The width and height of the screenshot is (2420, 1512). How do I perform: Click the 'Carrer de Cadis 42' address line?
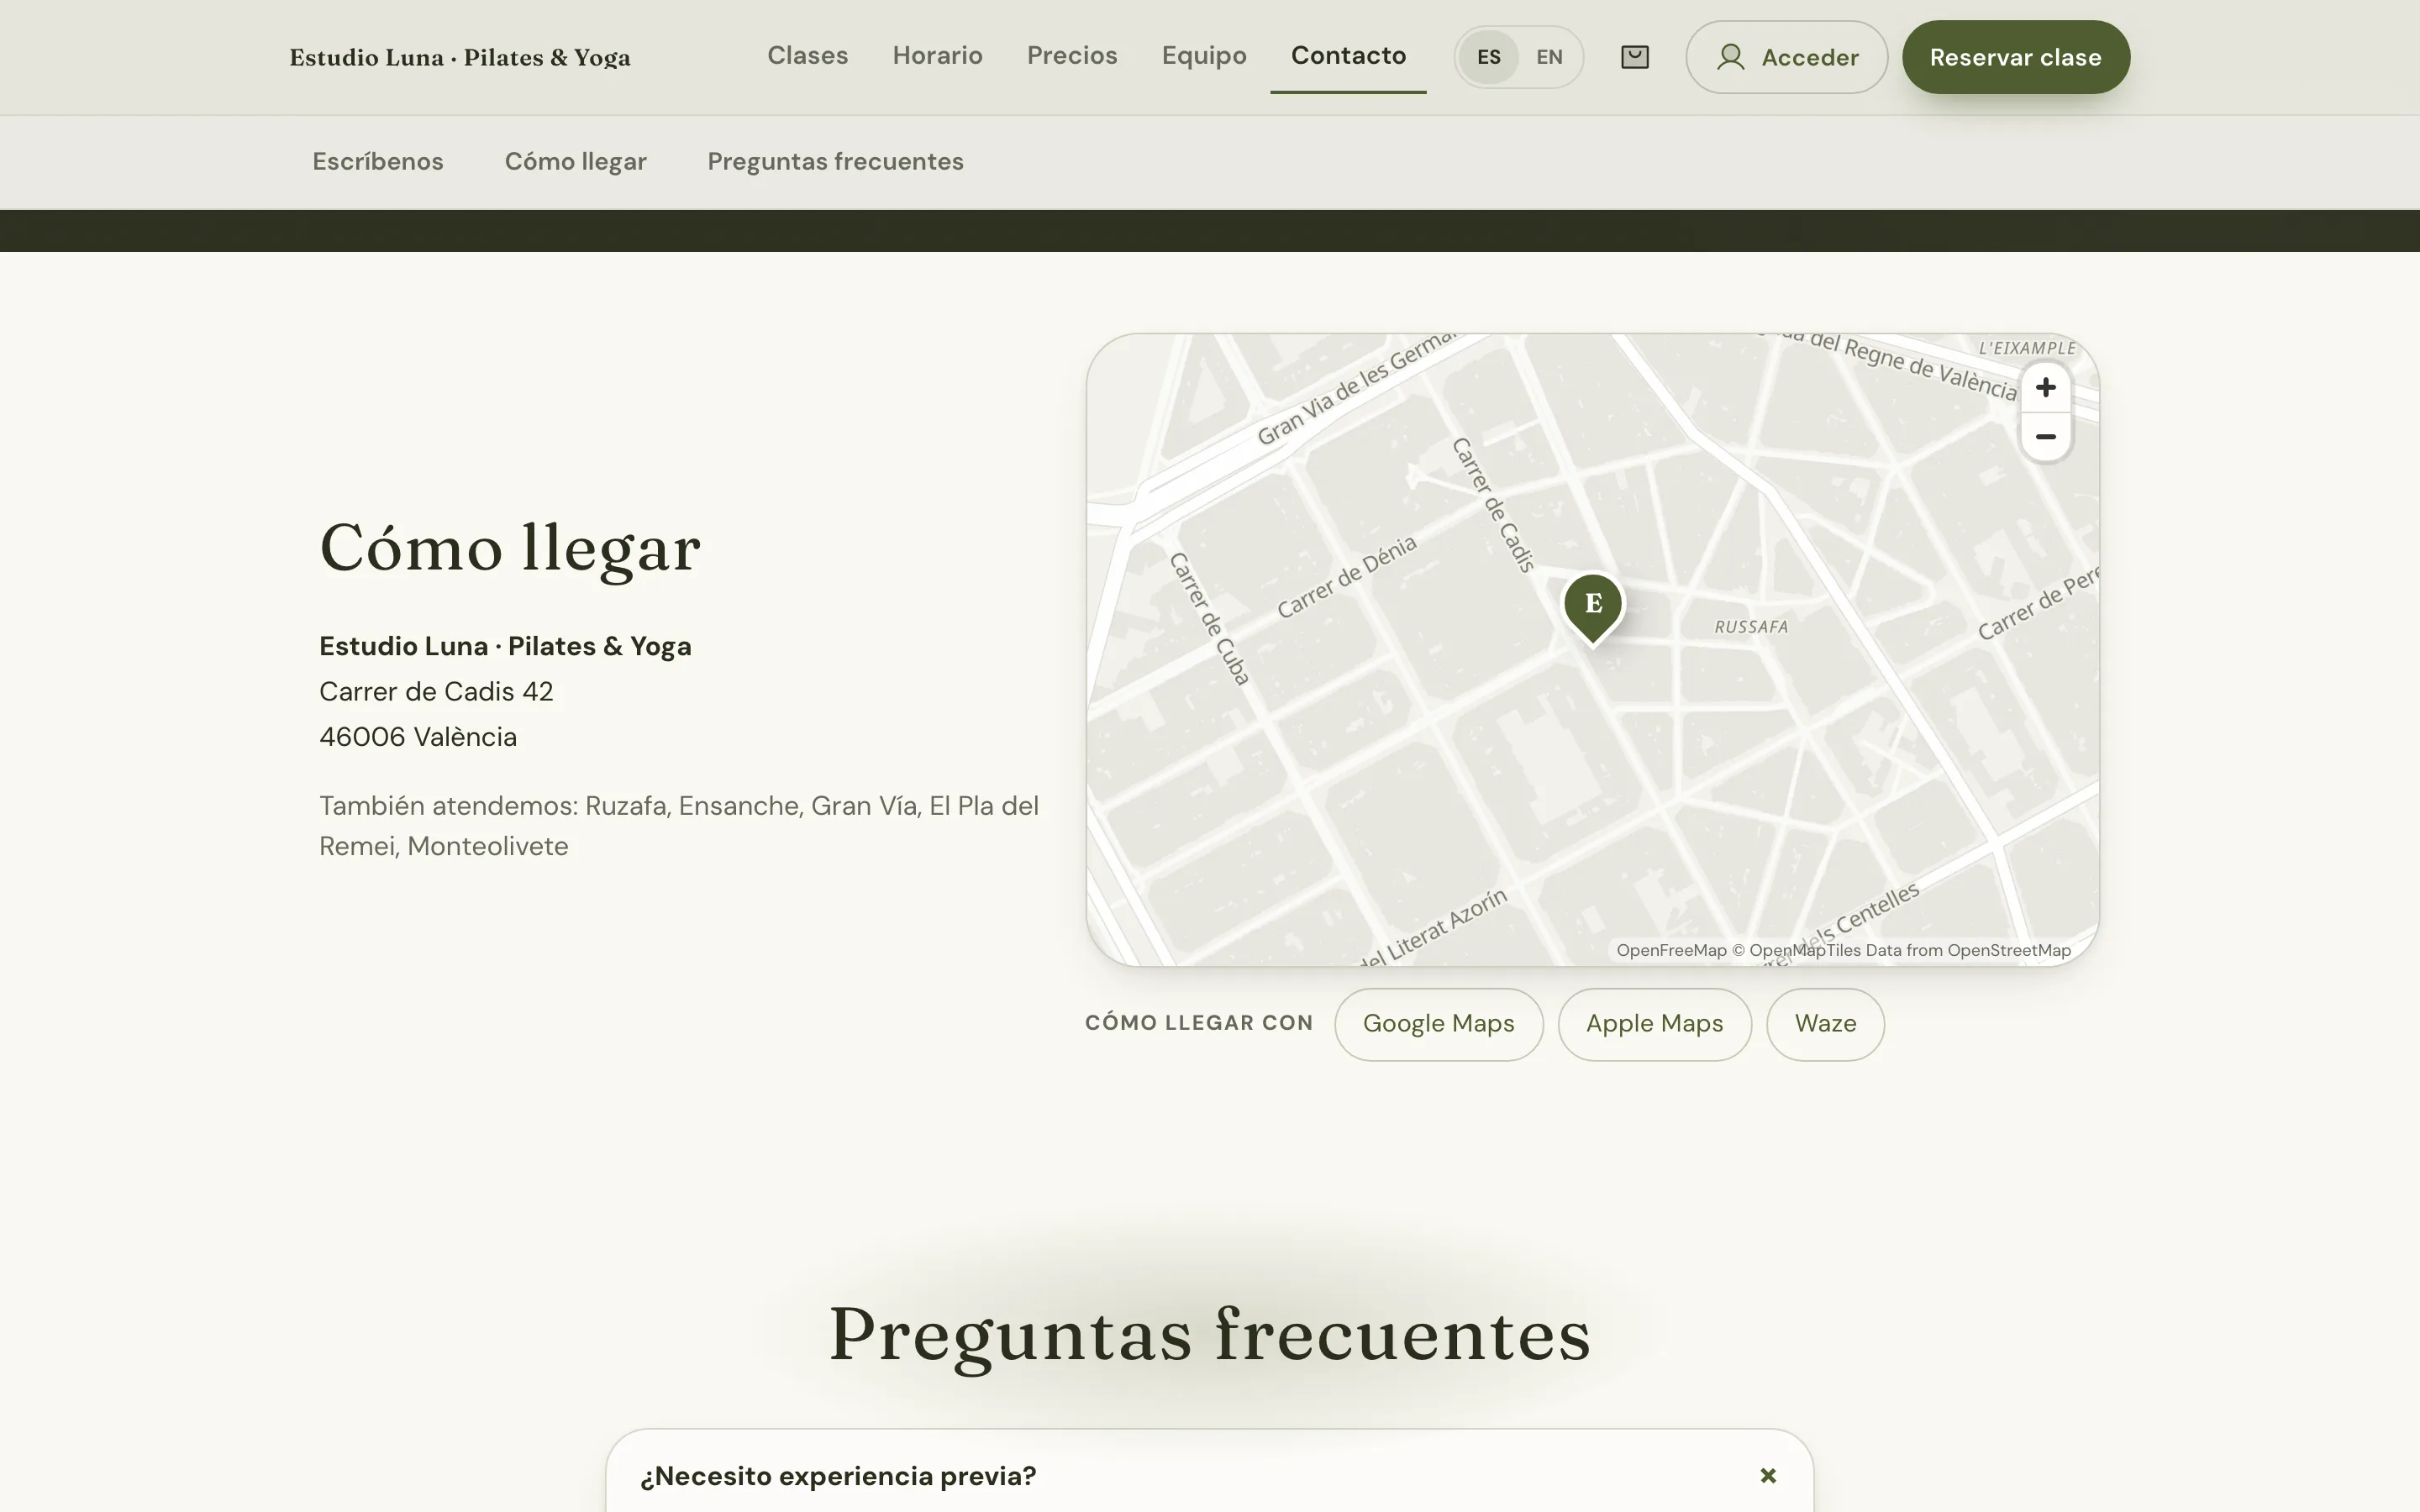pos(436,692)
